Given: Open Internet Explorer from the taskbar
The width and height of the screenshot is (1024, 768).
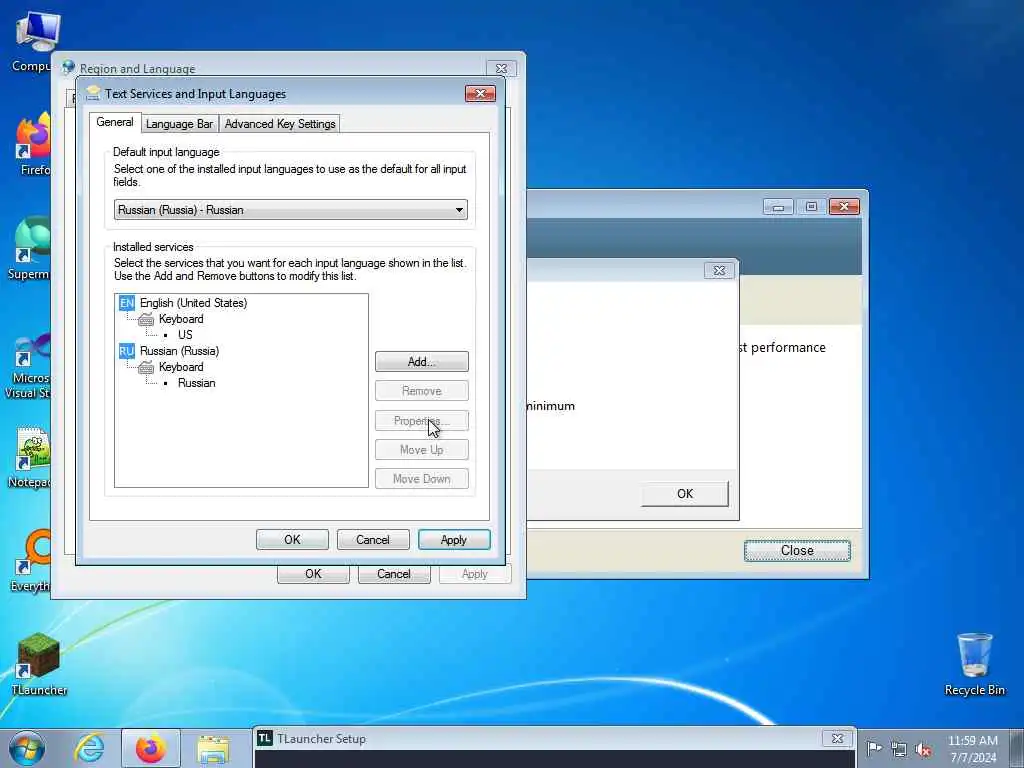Looking at the screenshot, I should pos(89,748).
